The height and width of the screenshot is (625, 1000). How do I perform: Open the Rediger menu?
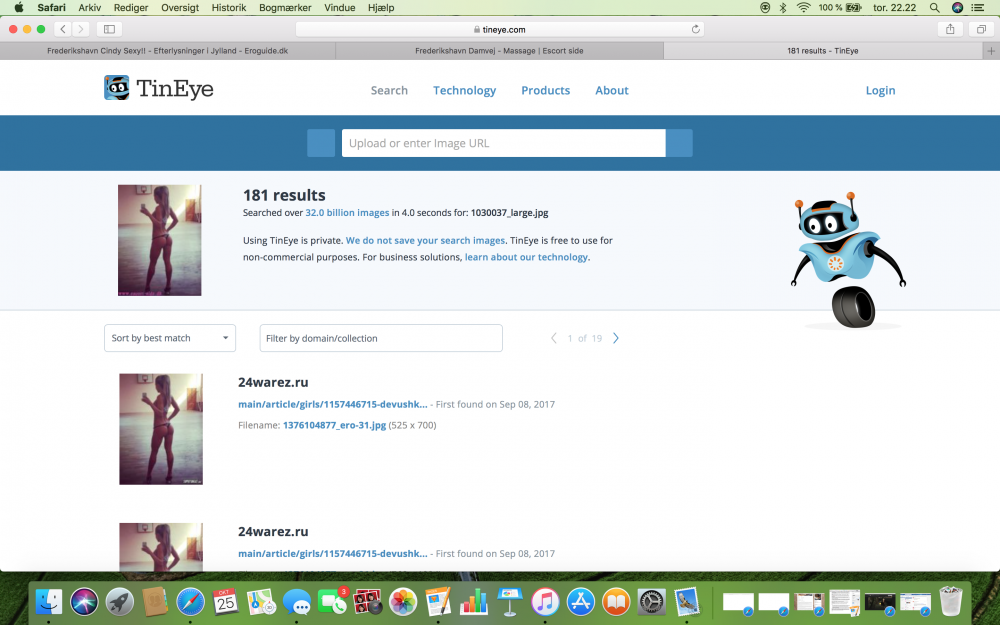click(x=131, y=8)
